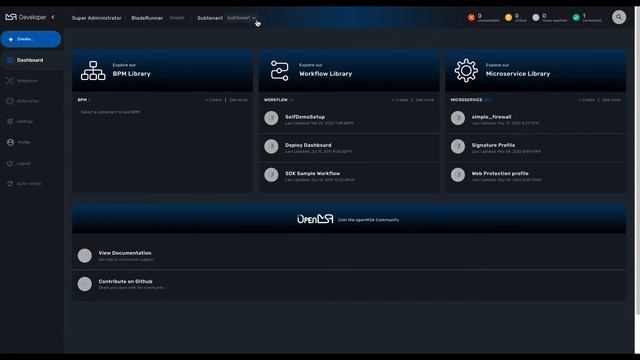Click Super Administrator in the breadcrumb
This screenshot has width=640, height=360.
click(x=97, y=18)
